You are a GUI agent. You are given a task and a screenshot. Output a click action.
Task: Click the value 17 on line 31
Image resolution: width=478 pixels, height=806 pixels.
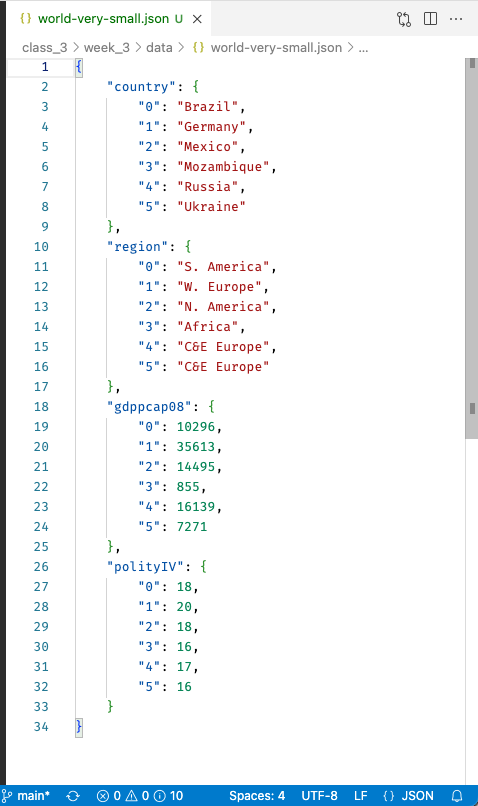tap(184, 667)
